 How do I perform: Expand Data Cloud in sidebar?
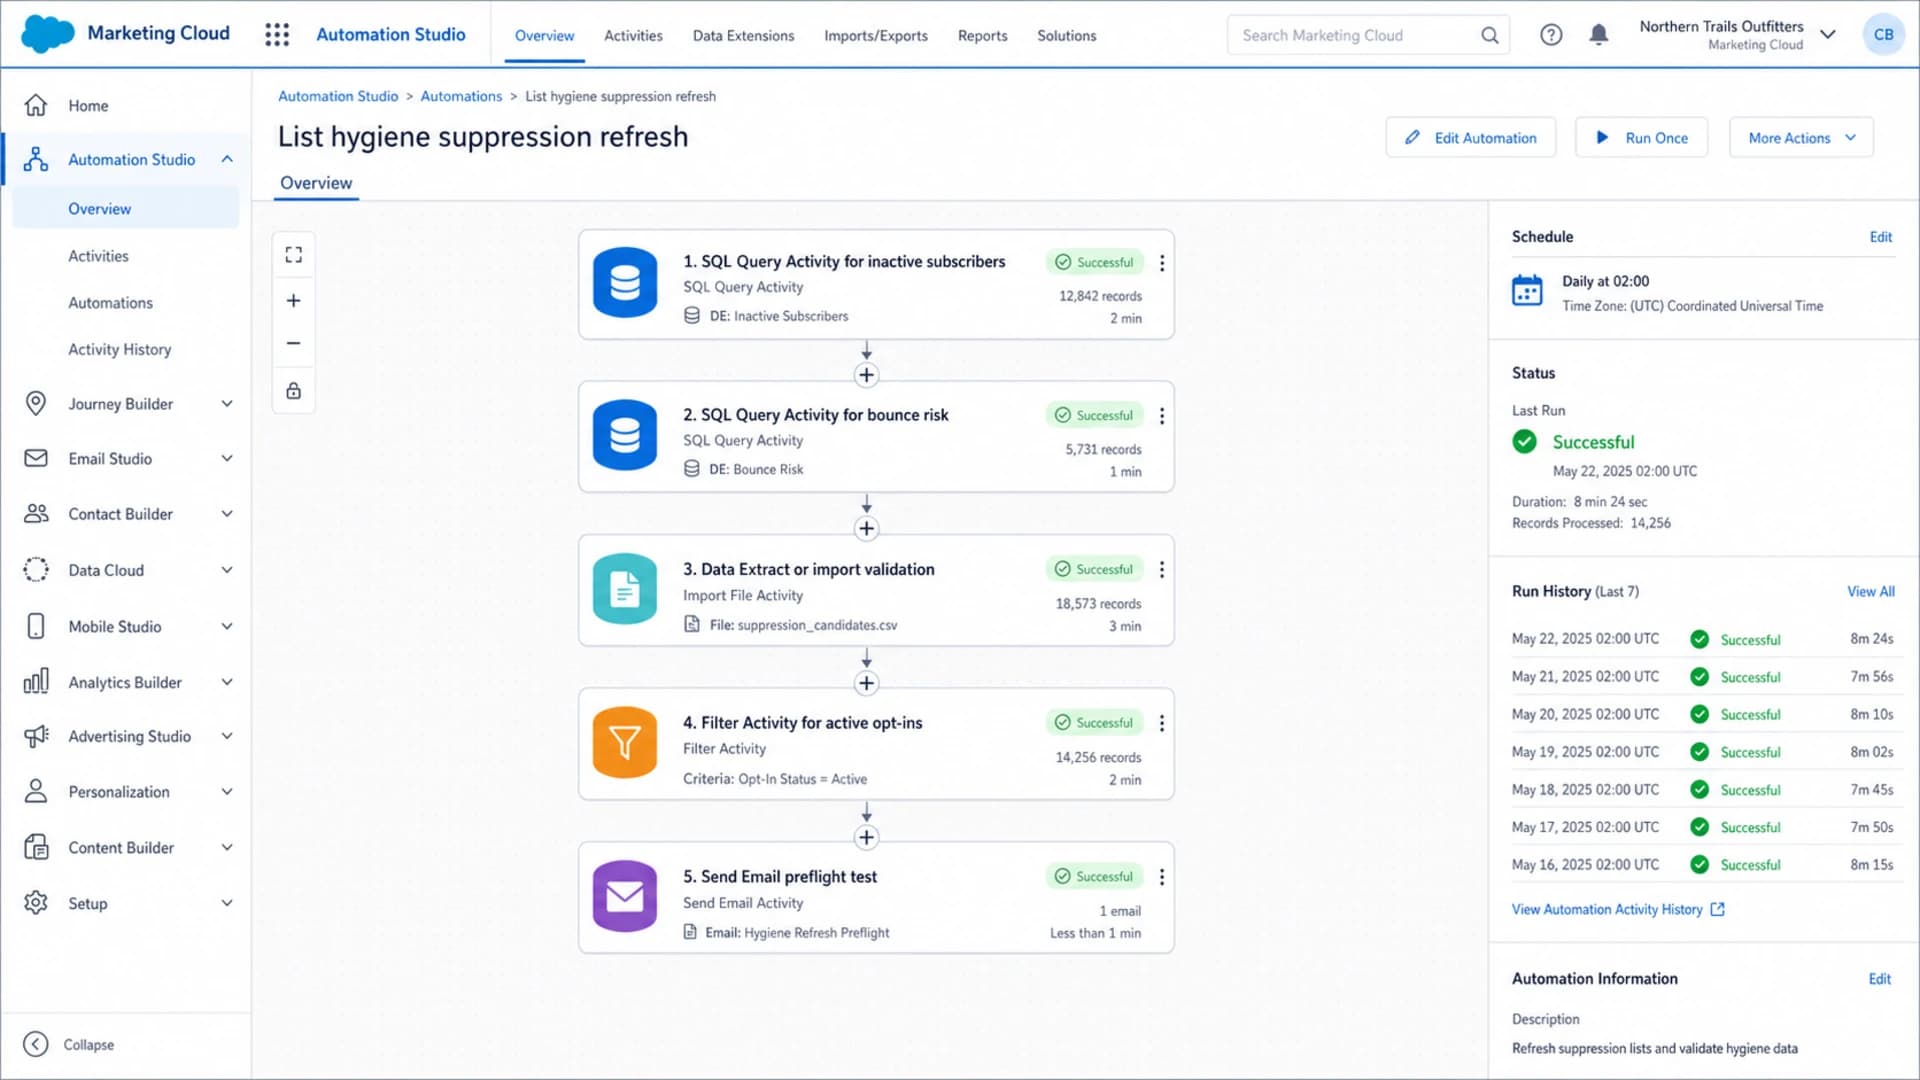click(x=227, y=570)
